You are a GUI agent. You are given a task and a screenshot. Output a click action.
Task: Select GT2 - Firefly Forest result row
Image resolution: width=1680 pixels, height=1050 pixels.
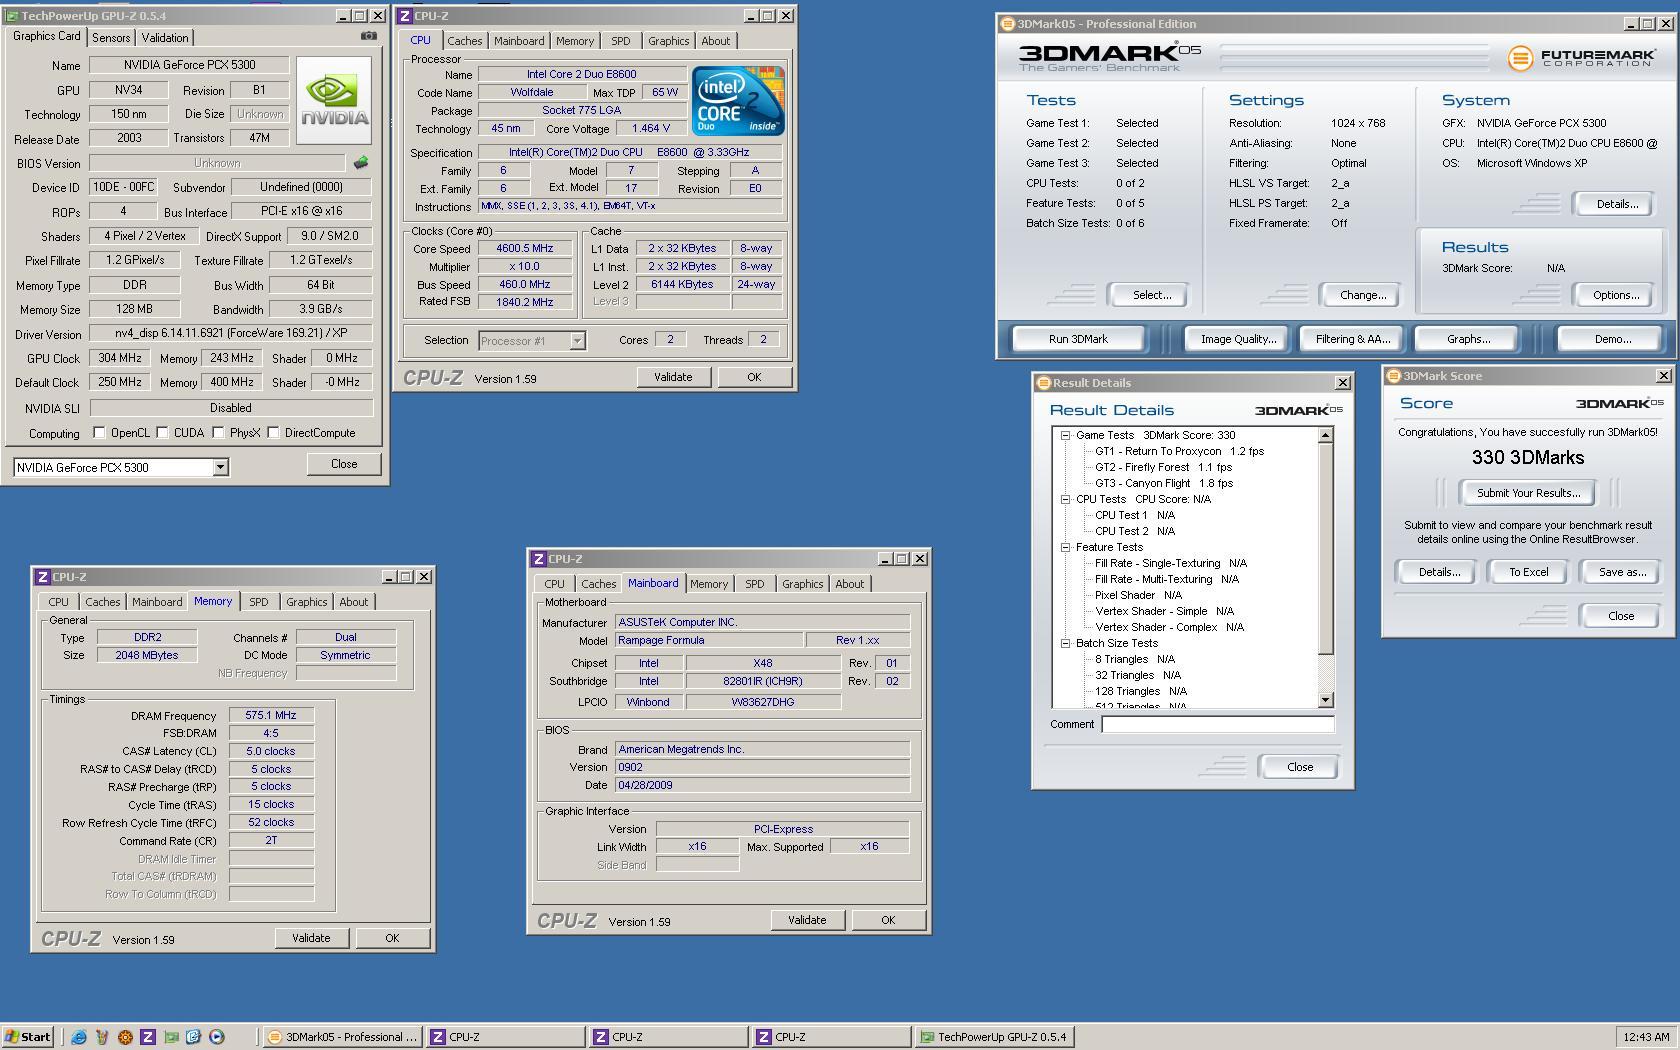tap(1163, 467)
